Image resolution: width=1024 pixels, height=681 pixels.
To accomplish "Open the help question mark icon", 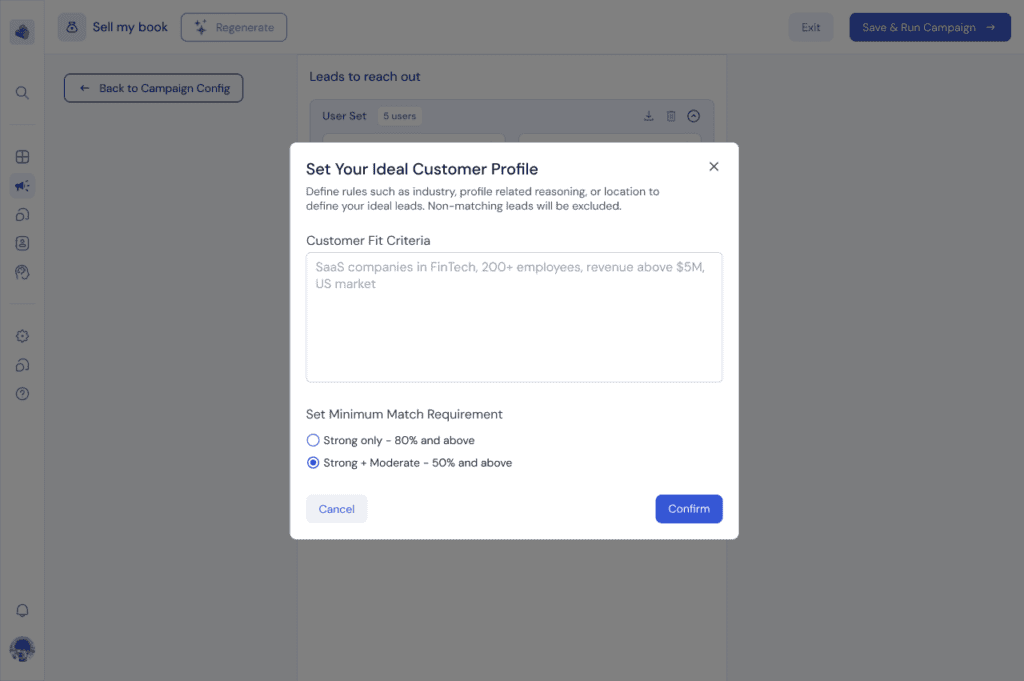I will tap(22, 394).
